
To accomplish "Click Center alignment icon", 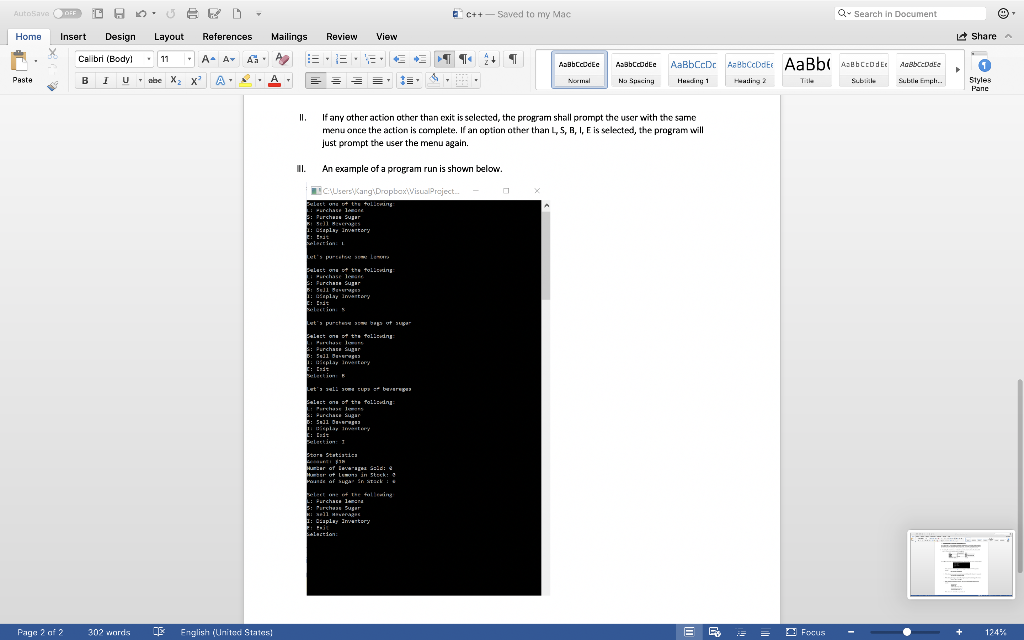I will click(x=336, y=80).
